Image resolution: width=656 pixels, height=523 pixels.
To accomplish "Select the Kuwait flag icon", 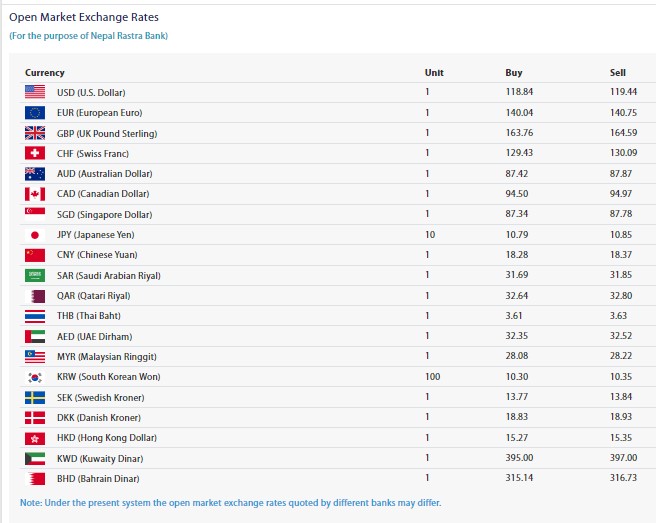I will [x=35, y=458].
